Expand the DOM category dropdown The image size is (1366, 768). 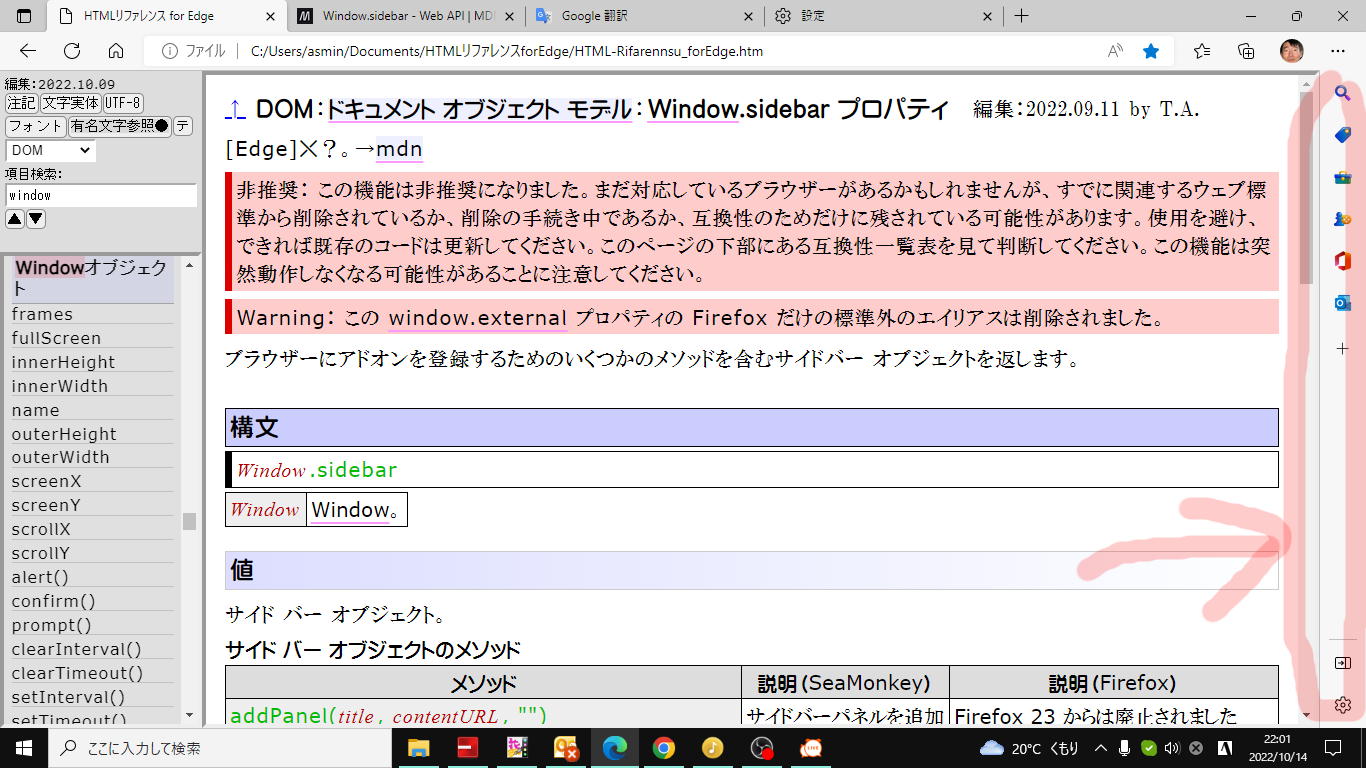[50, 150]
